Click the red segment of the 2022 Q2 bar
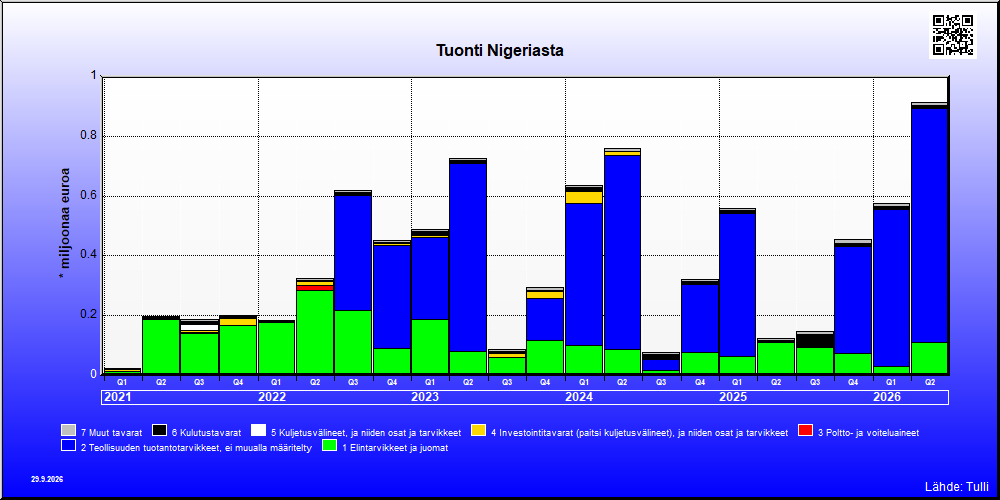The height and width of the screenshot is (500, 1000). point(314,288)
